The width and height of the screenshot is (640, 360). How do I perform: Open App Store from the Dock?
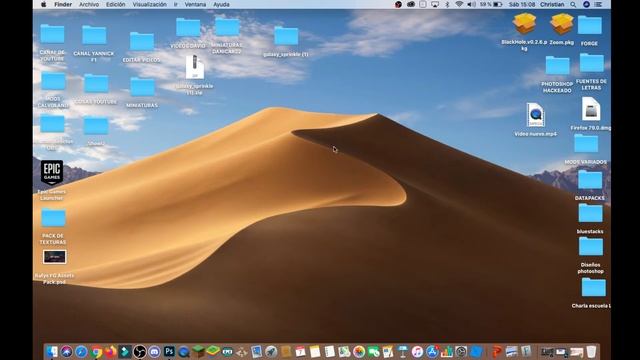click(432, 351)
